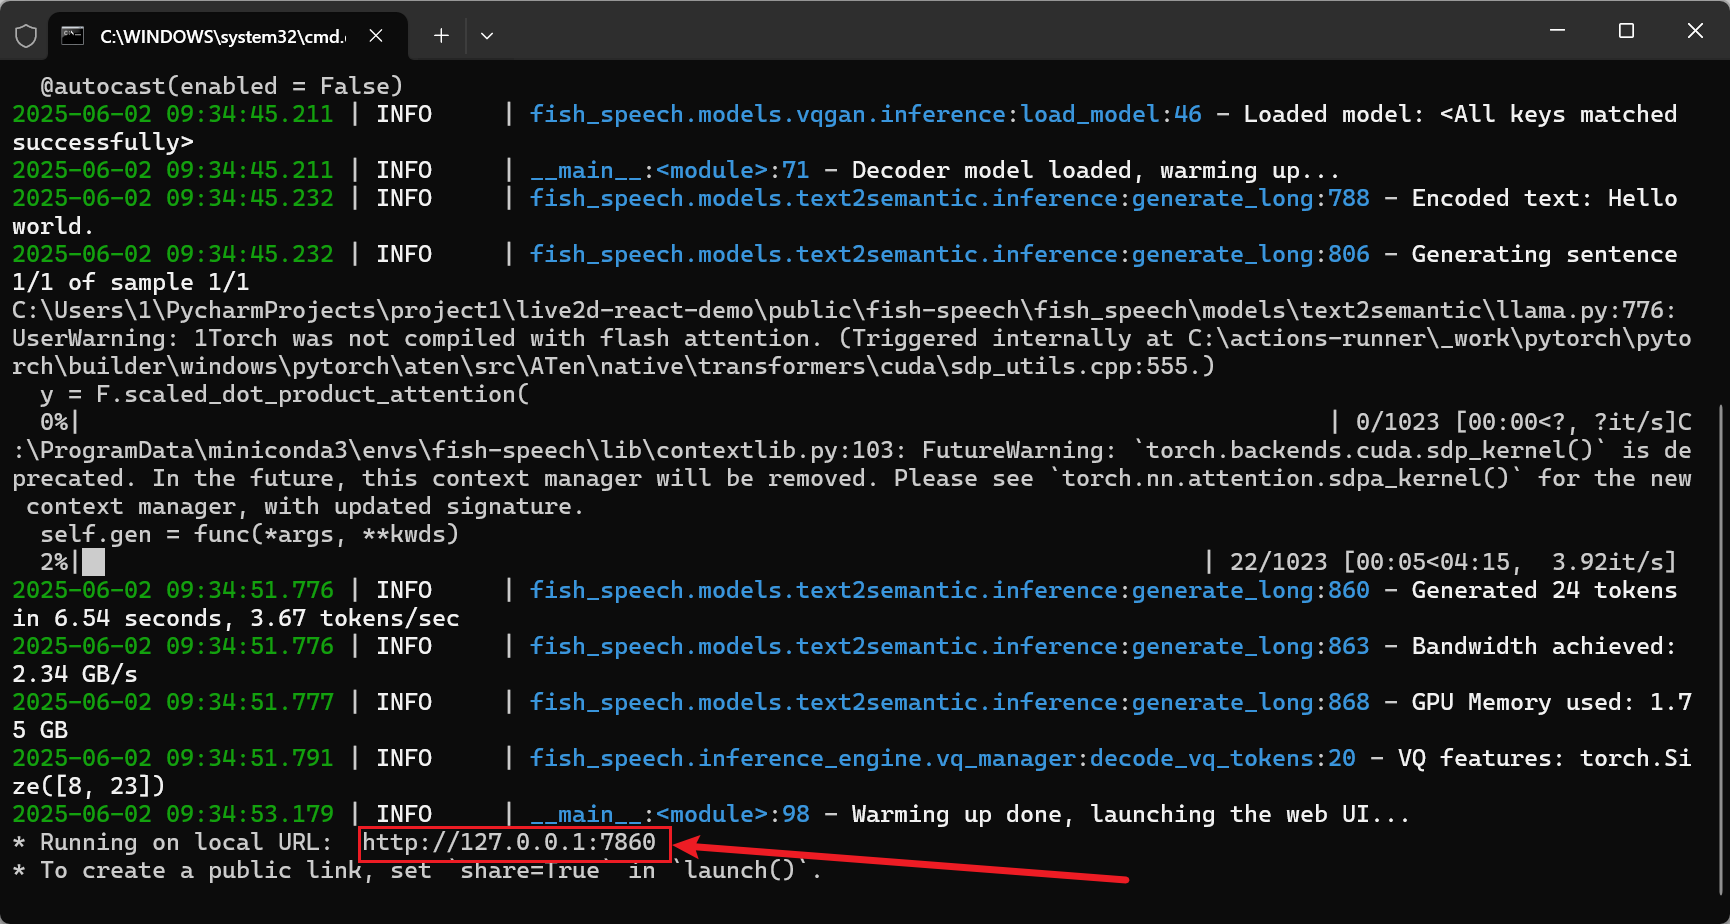The image size is (1730, 924).
Task: Click the shield icon in the title bar
Action: (x=25, y=35)
